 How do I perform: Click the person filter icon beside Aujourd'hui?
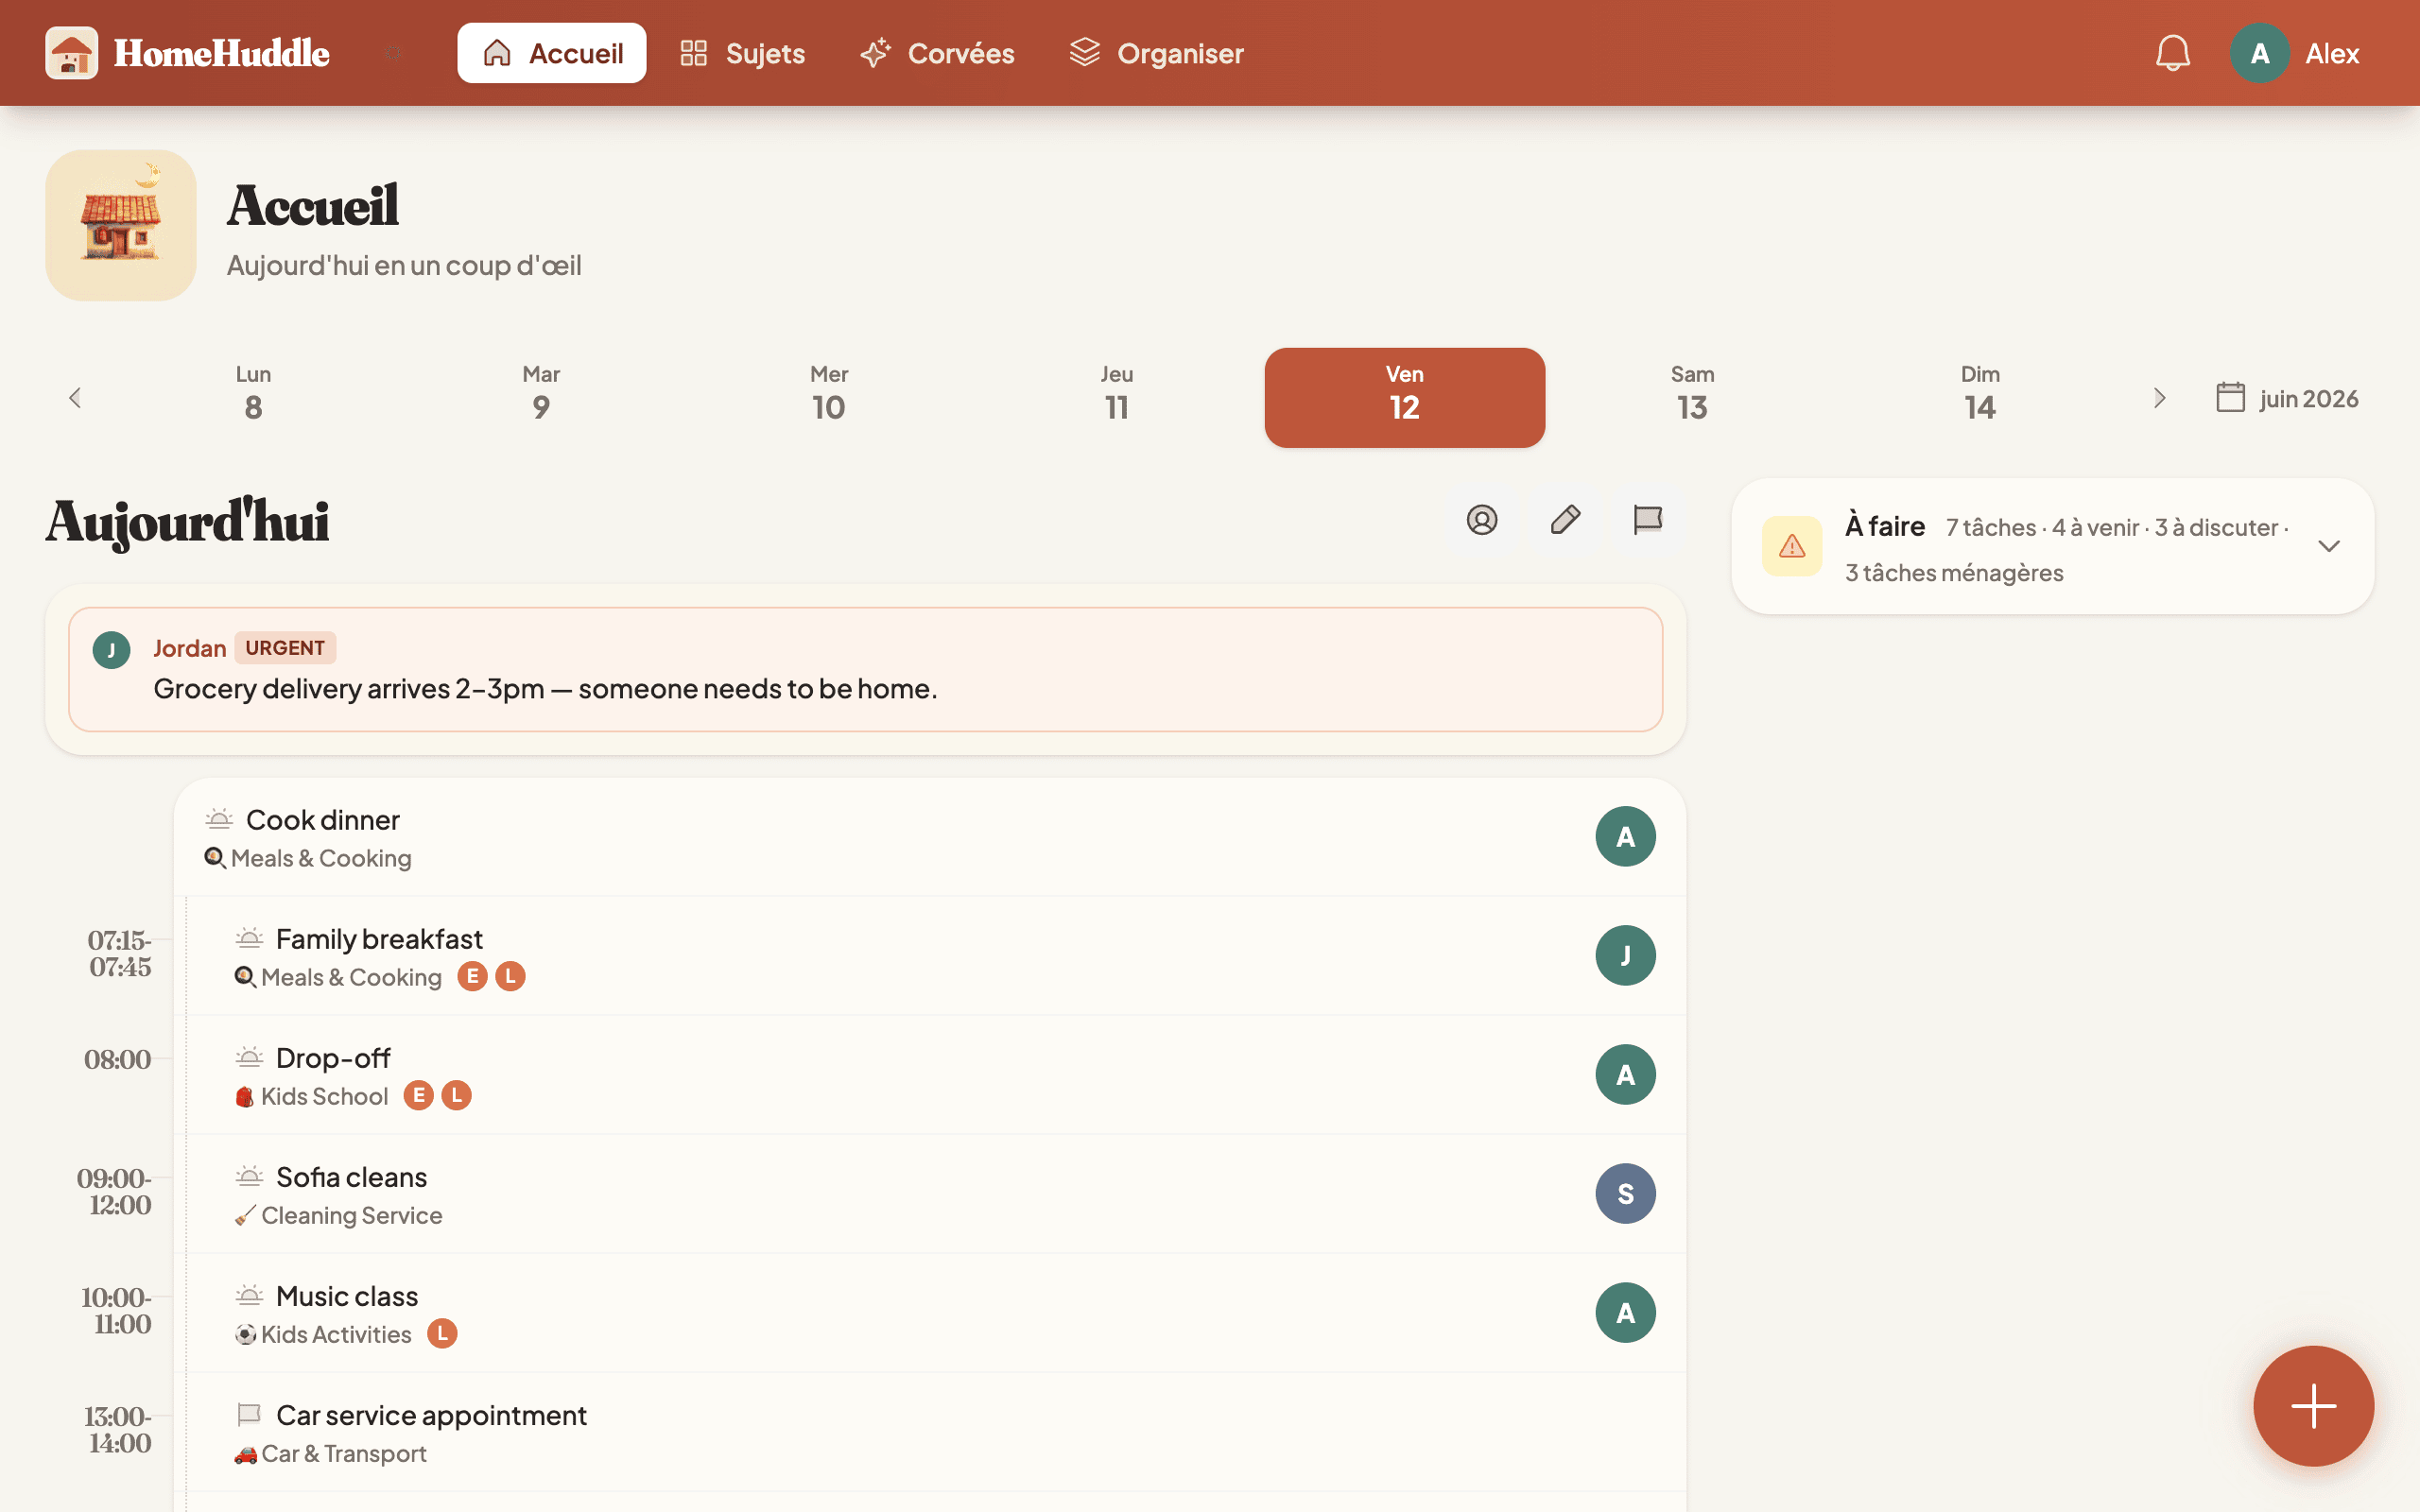[1482, 520]
